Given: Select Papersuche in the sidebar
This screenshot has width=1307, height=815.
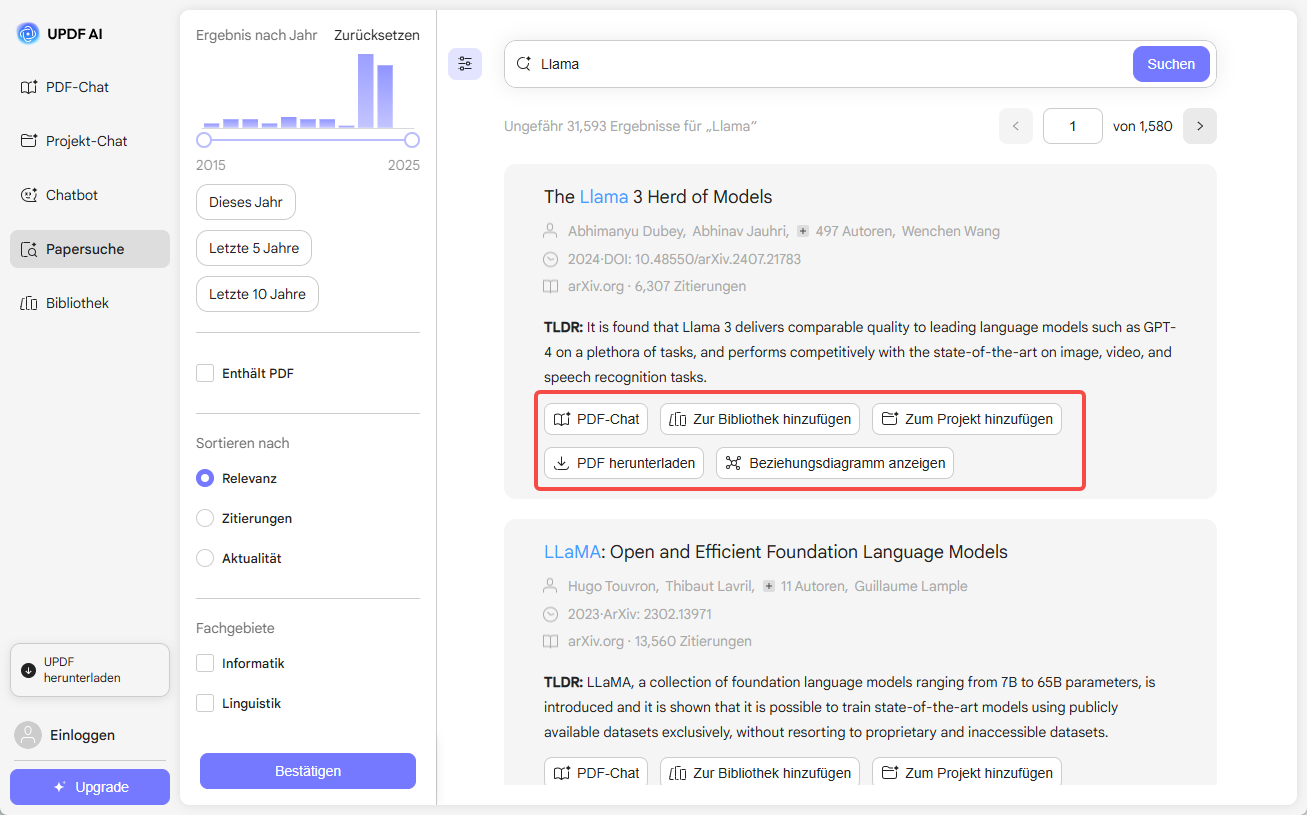Looking at the screenshot, I should (90, 249).
